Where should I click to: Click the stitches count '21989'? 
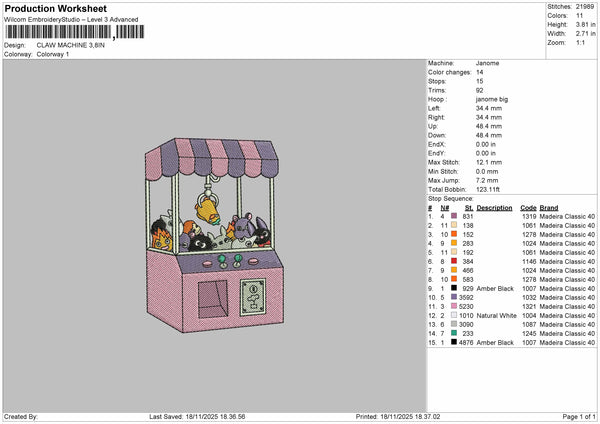click(x=585, y=7)
